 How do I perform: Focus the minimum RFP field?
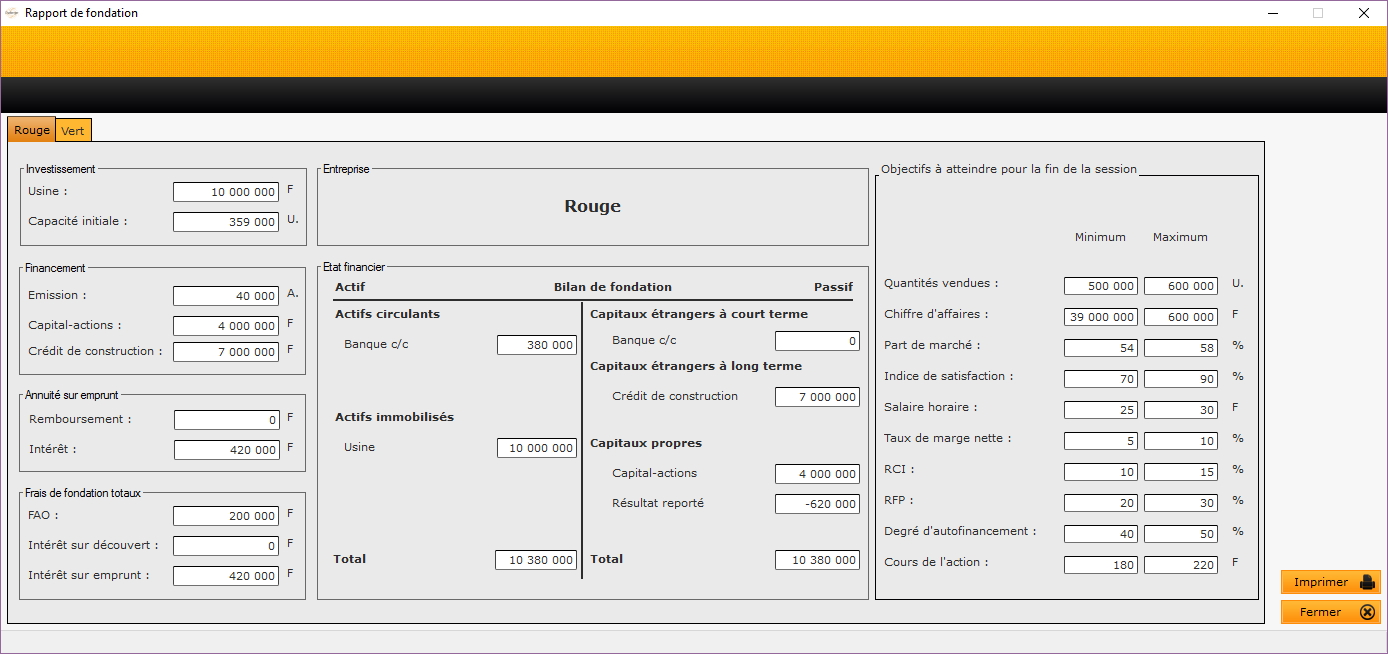1101,503
